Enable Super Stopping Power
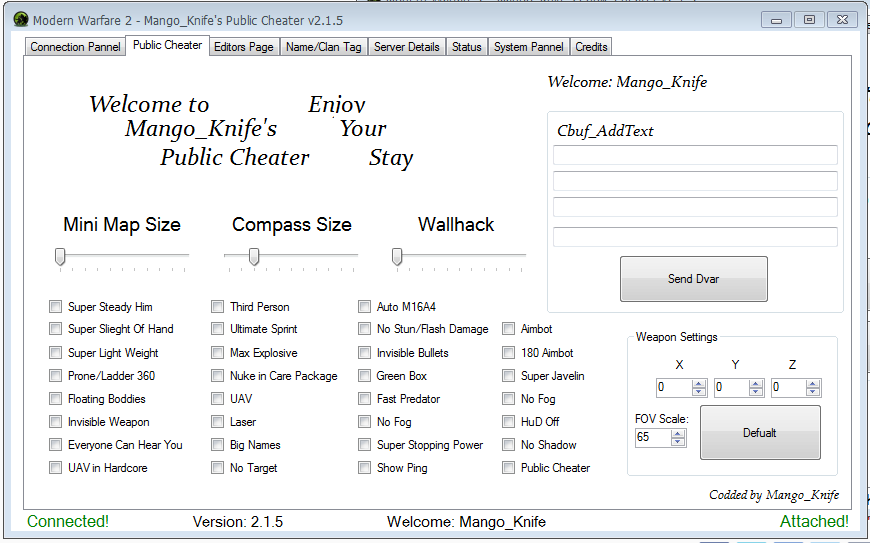 pos(365,445)
